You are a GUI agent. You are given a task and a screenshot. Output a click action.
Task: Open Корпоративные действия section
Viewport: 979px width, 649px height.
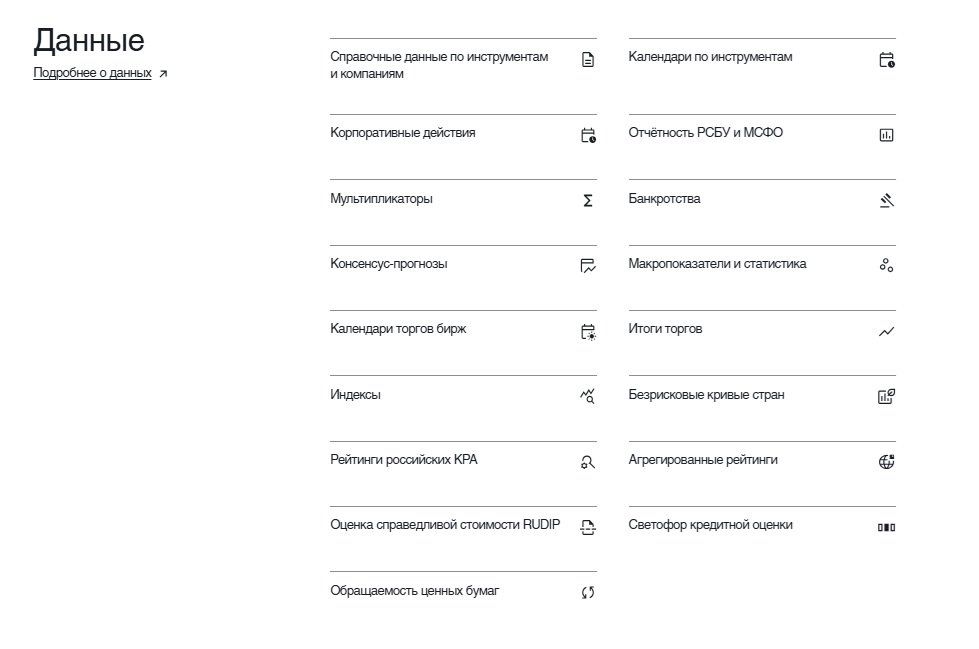coord(463,147)
